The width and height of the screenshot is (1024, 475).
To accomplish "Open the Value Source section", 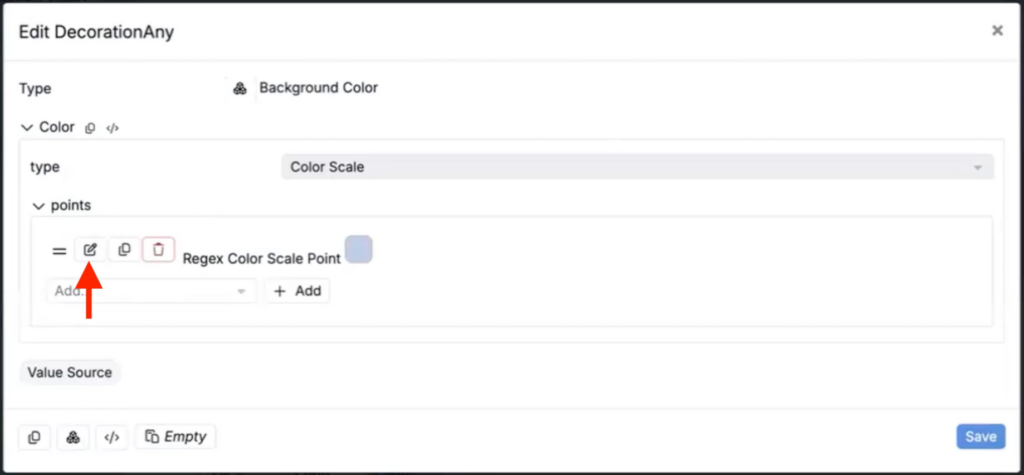I will [x=70, y=372].
